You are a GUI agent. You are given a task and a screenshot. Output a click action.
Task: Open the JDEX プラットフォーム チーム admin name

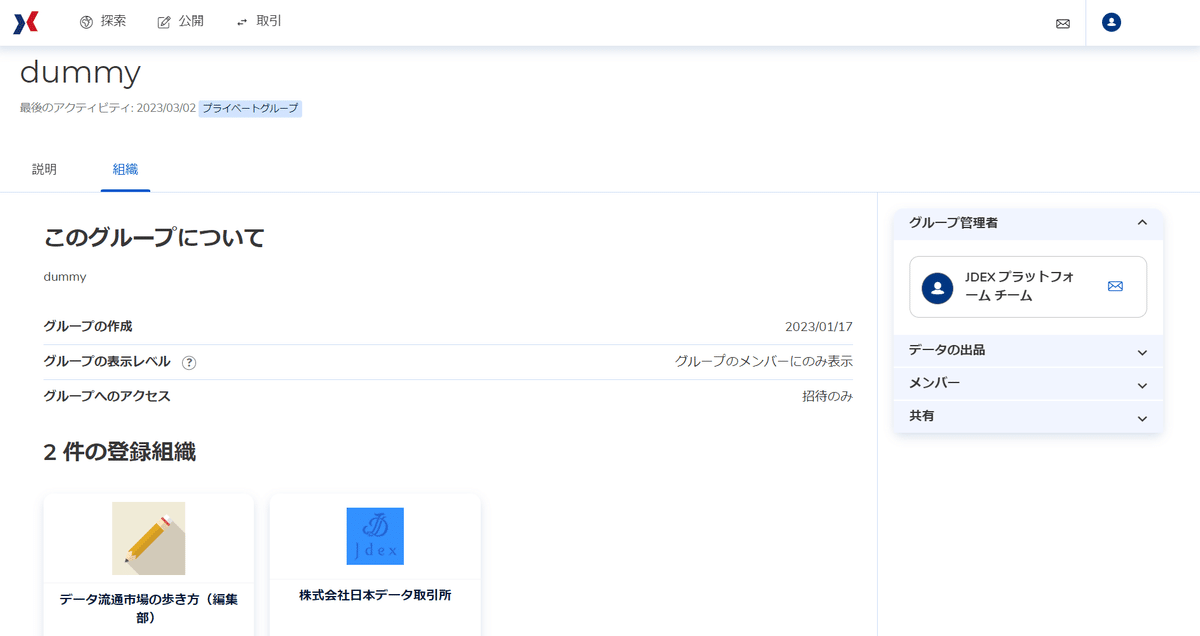[x=1020, y=286]
